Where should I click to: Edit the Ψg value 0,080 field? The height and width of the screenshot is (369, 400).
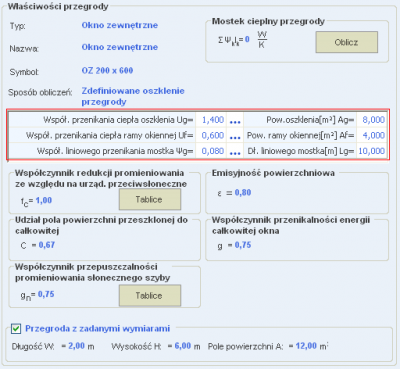tap(211, 151)
